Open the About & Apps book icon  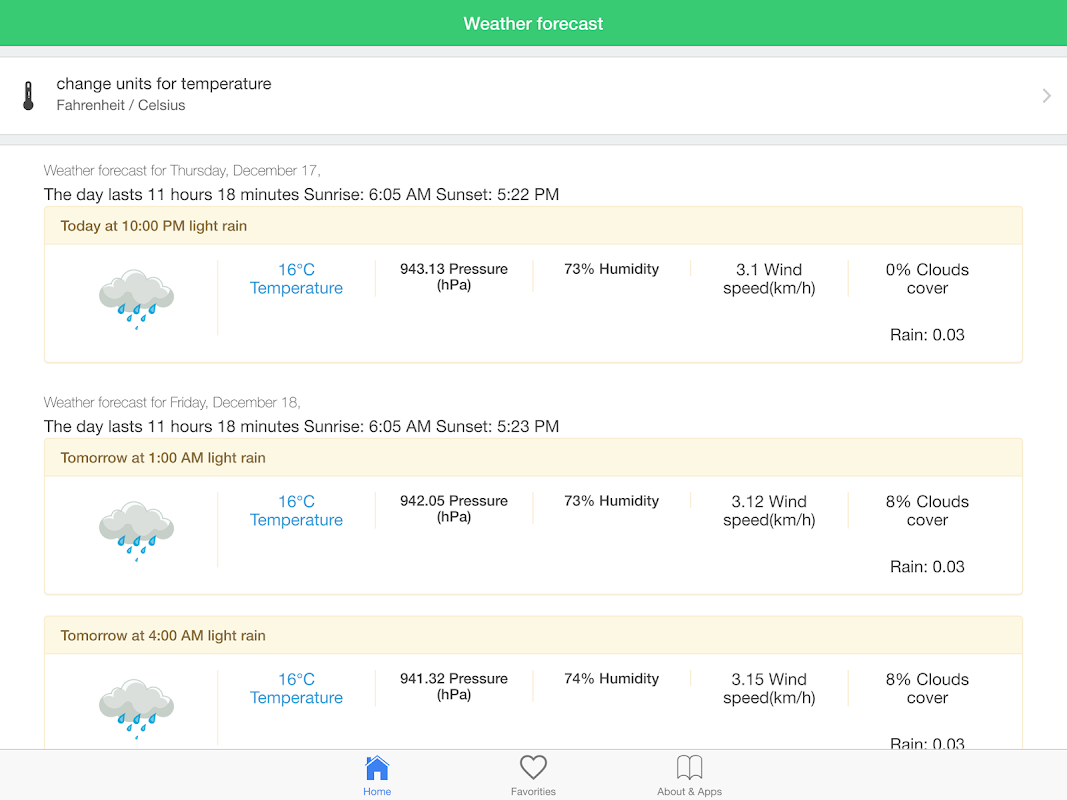tap(690, 768)
